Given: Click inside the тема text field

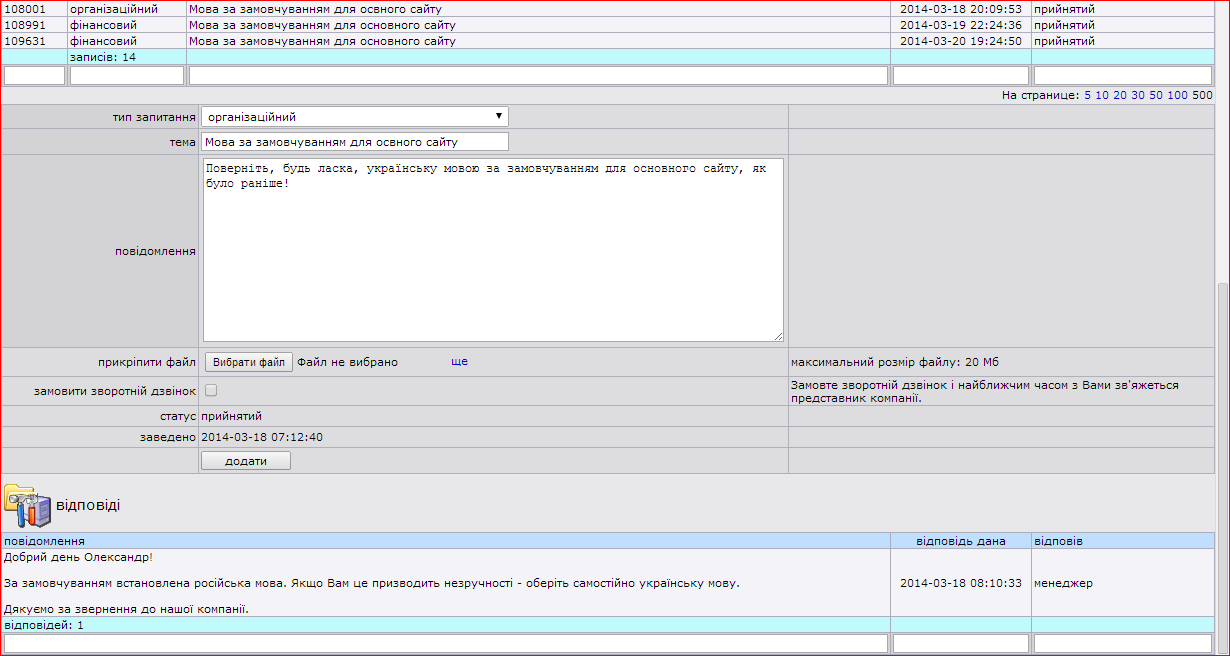Looking at the screenshot, I should pyautogui.click(x=354, y=142).
